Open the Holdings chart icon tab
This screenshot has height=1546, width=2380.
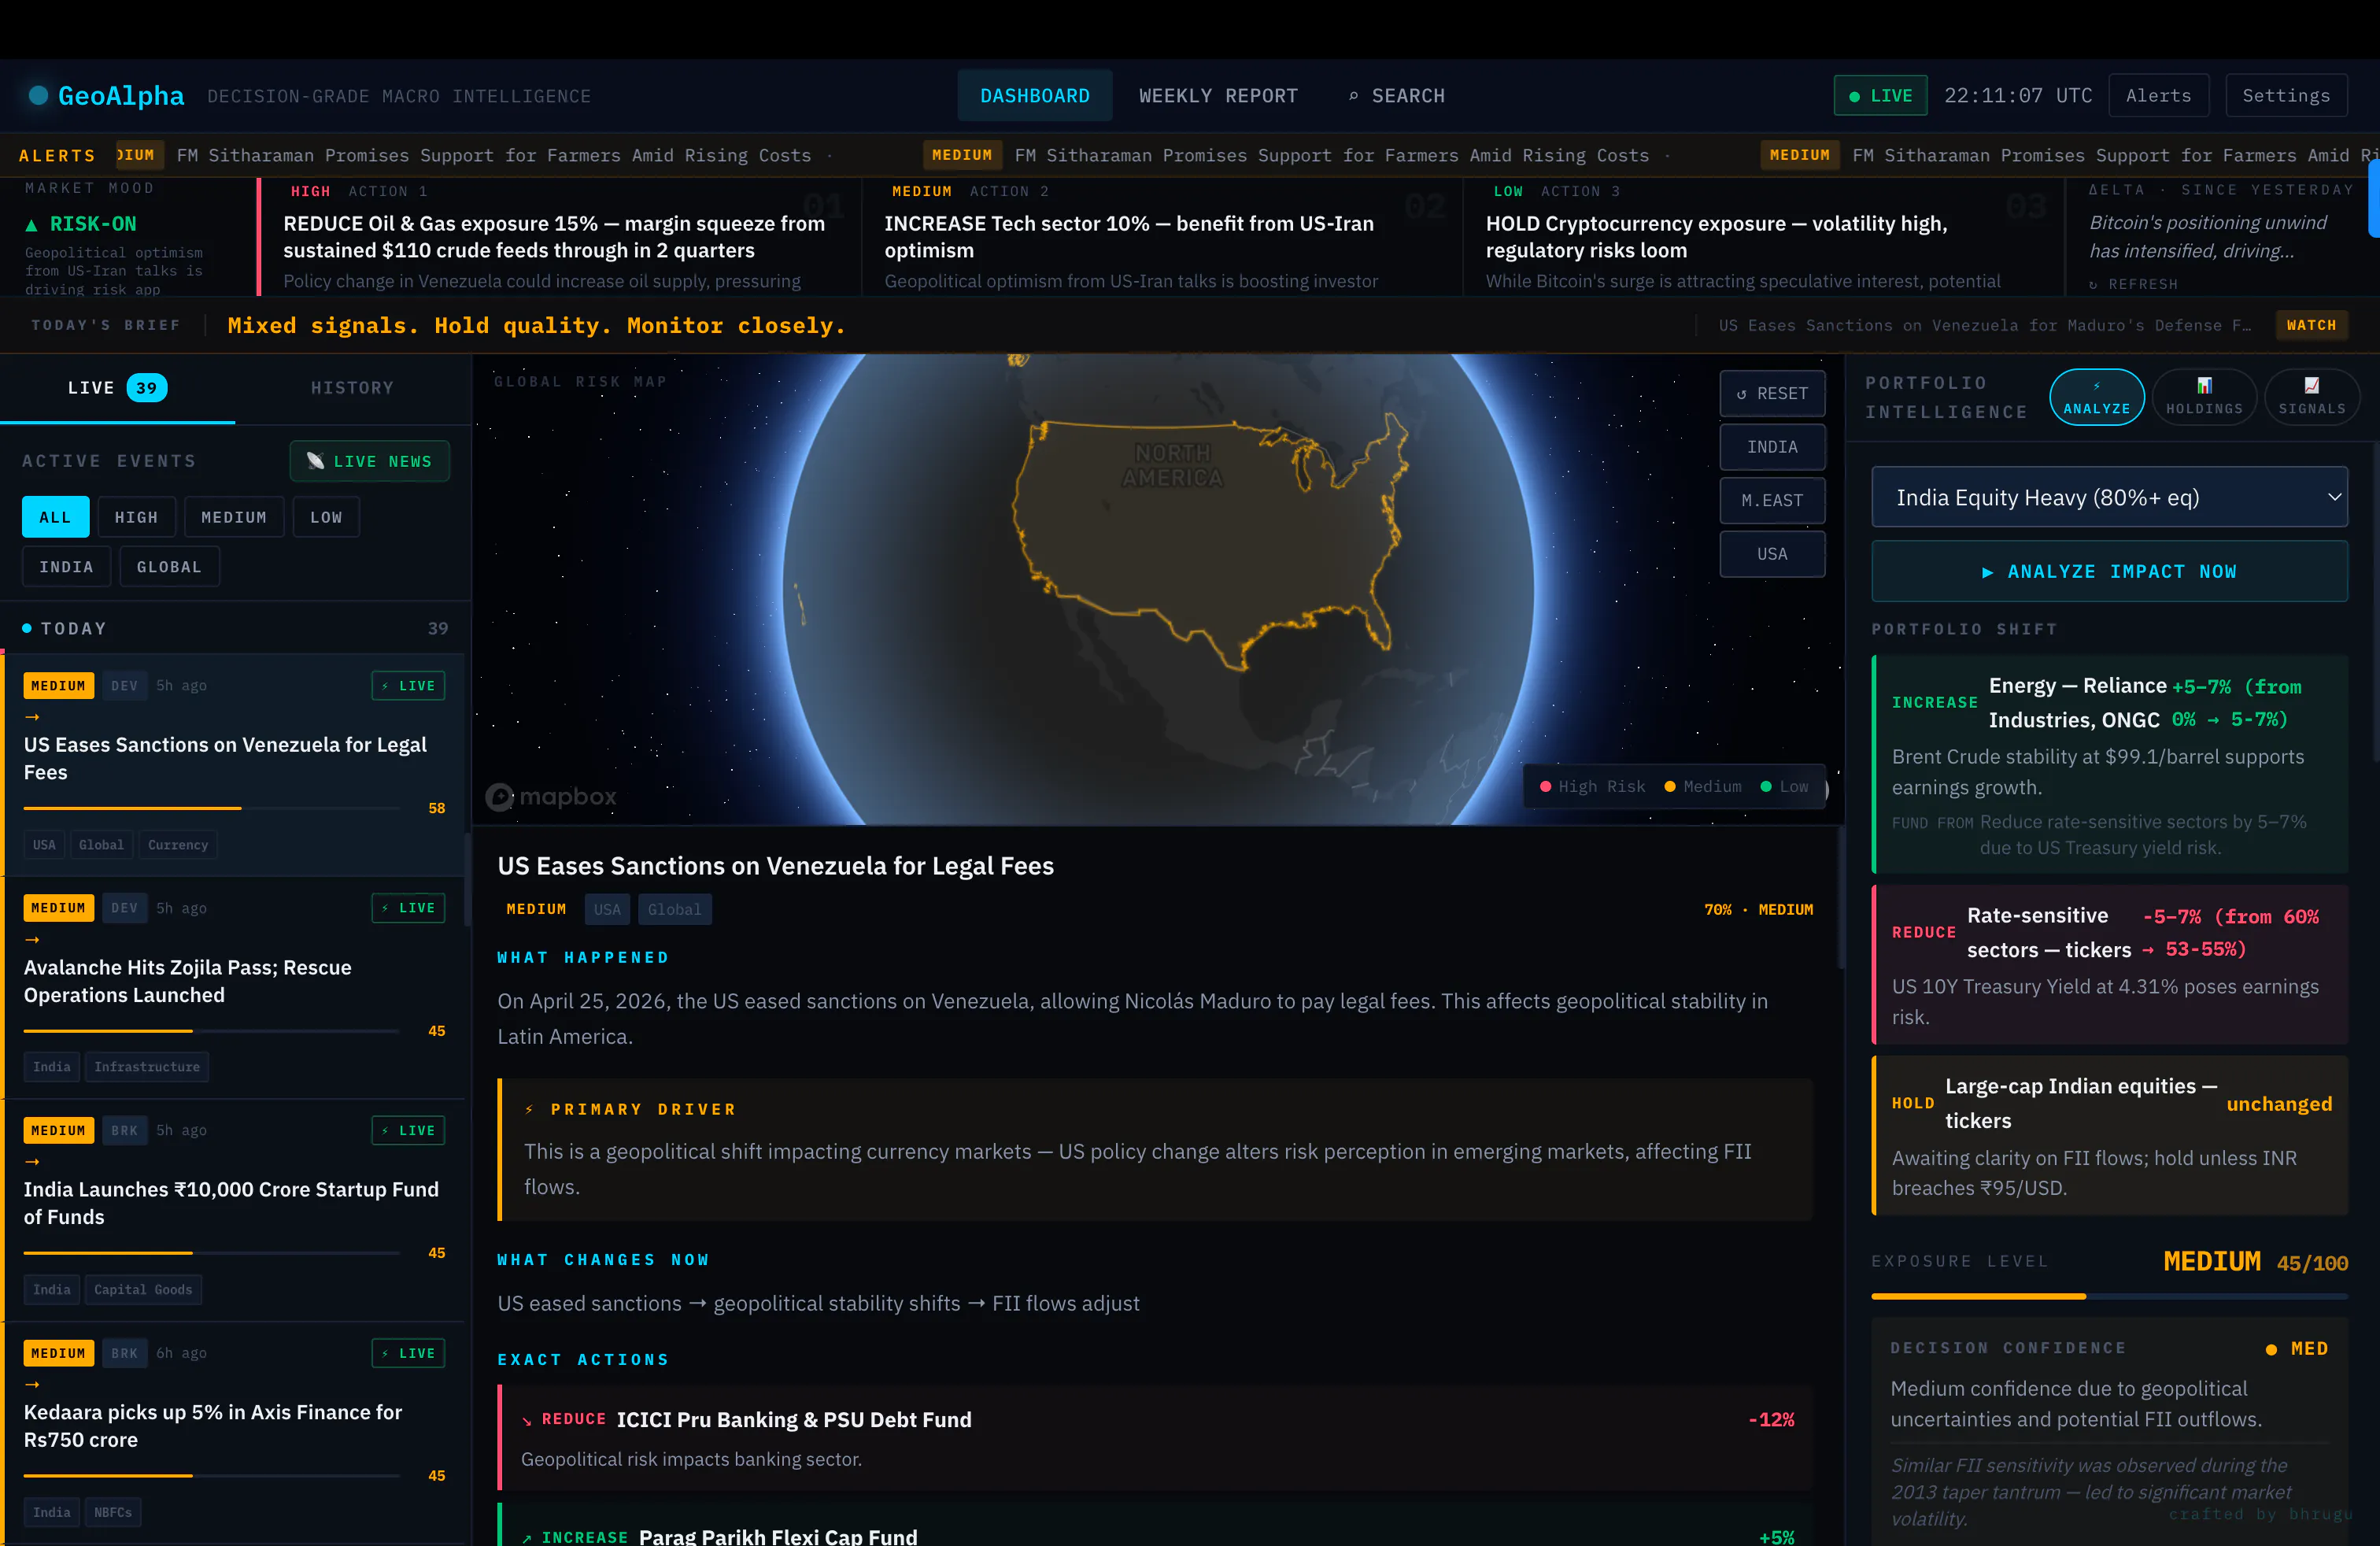[2204, 396]
